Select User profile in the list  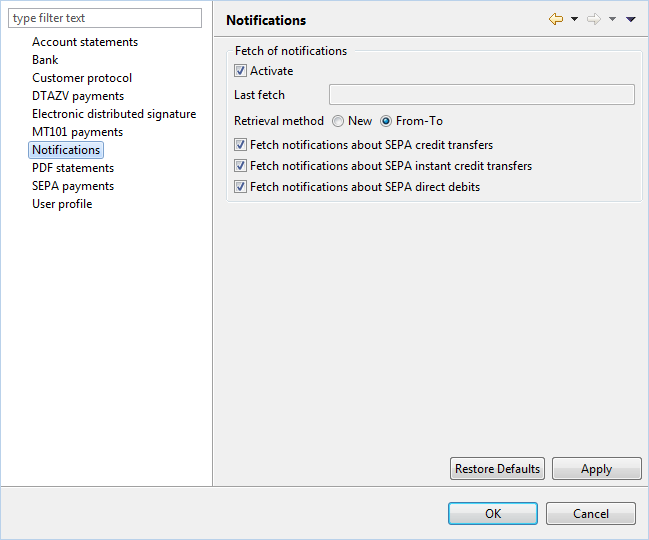62,204
